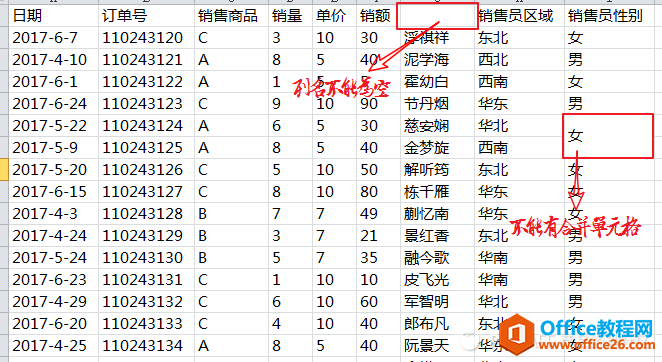Click the salesperson cell 霍幼白
662x362 pixels.
click(437, 82)
